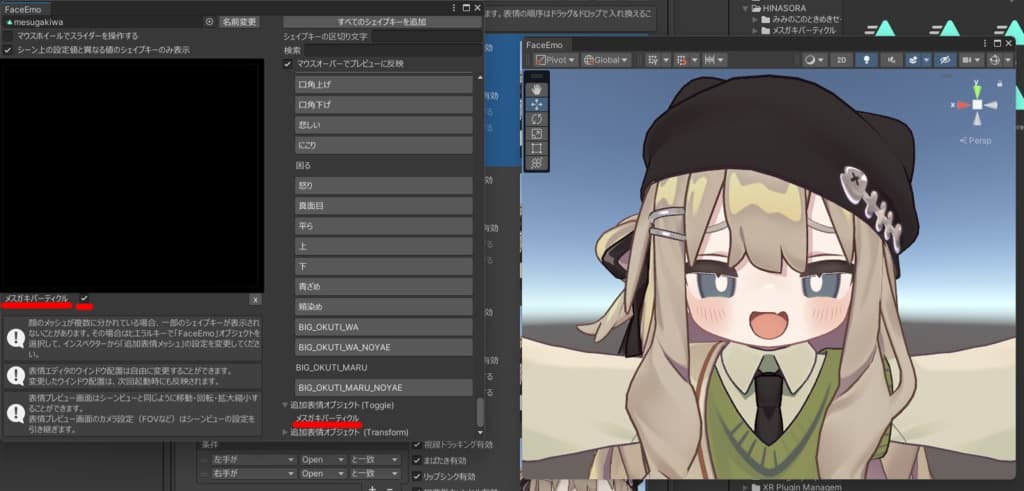Toggle Persp projection label
This screenshot has height=491, width=1024.
click(976, 140)
